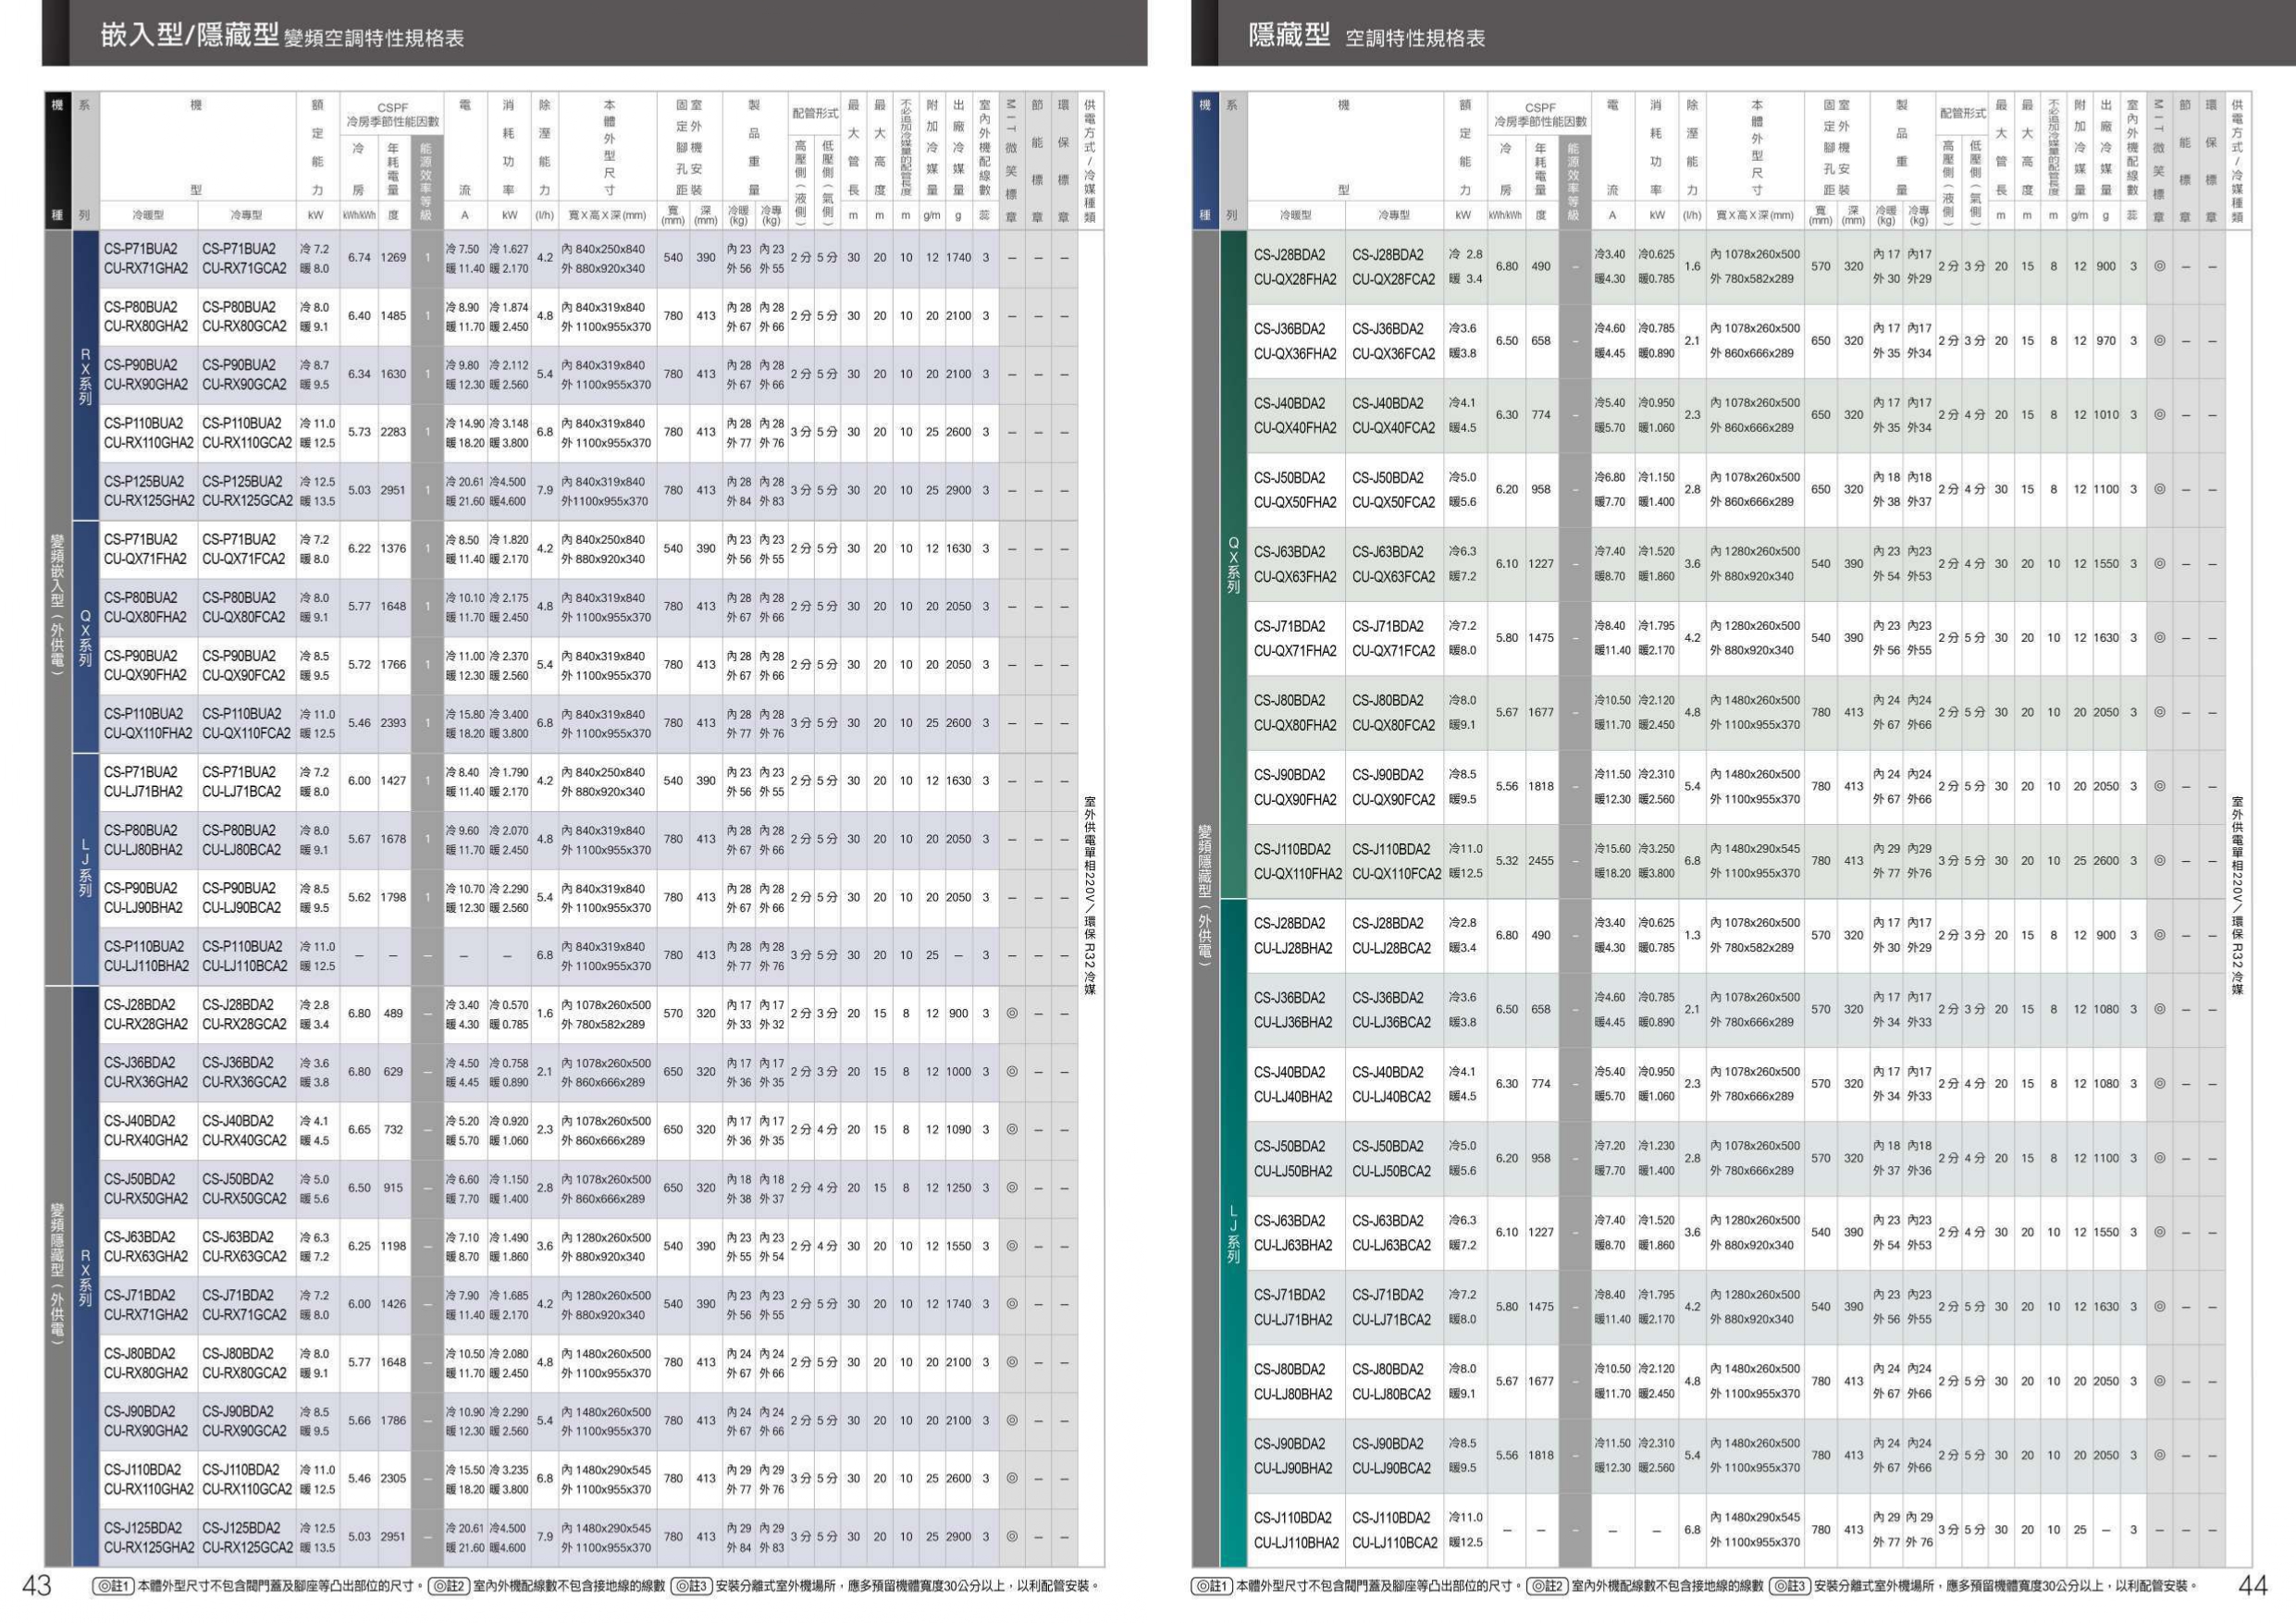Click the page 43 title 嵌入型/隱藏型 變頻空調特性規格表
The height and width of the screenshot is (1623, 2296).
tap(283, 35)
